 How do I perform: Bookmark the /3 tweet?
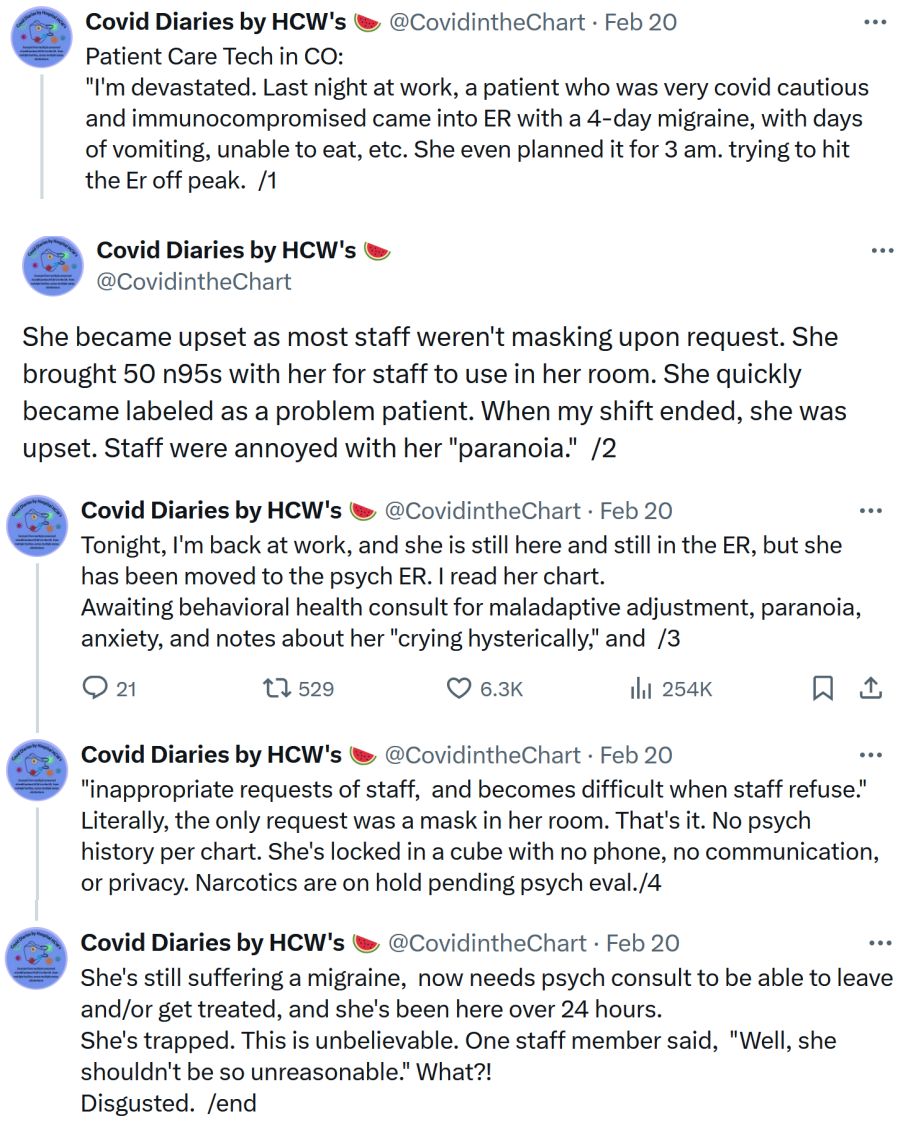[x=823, y=688]
